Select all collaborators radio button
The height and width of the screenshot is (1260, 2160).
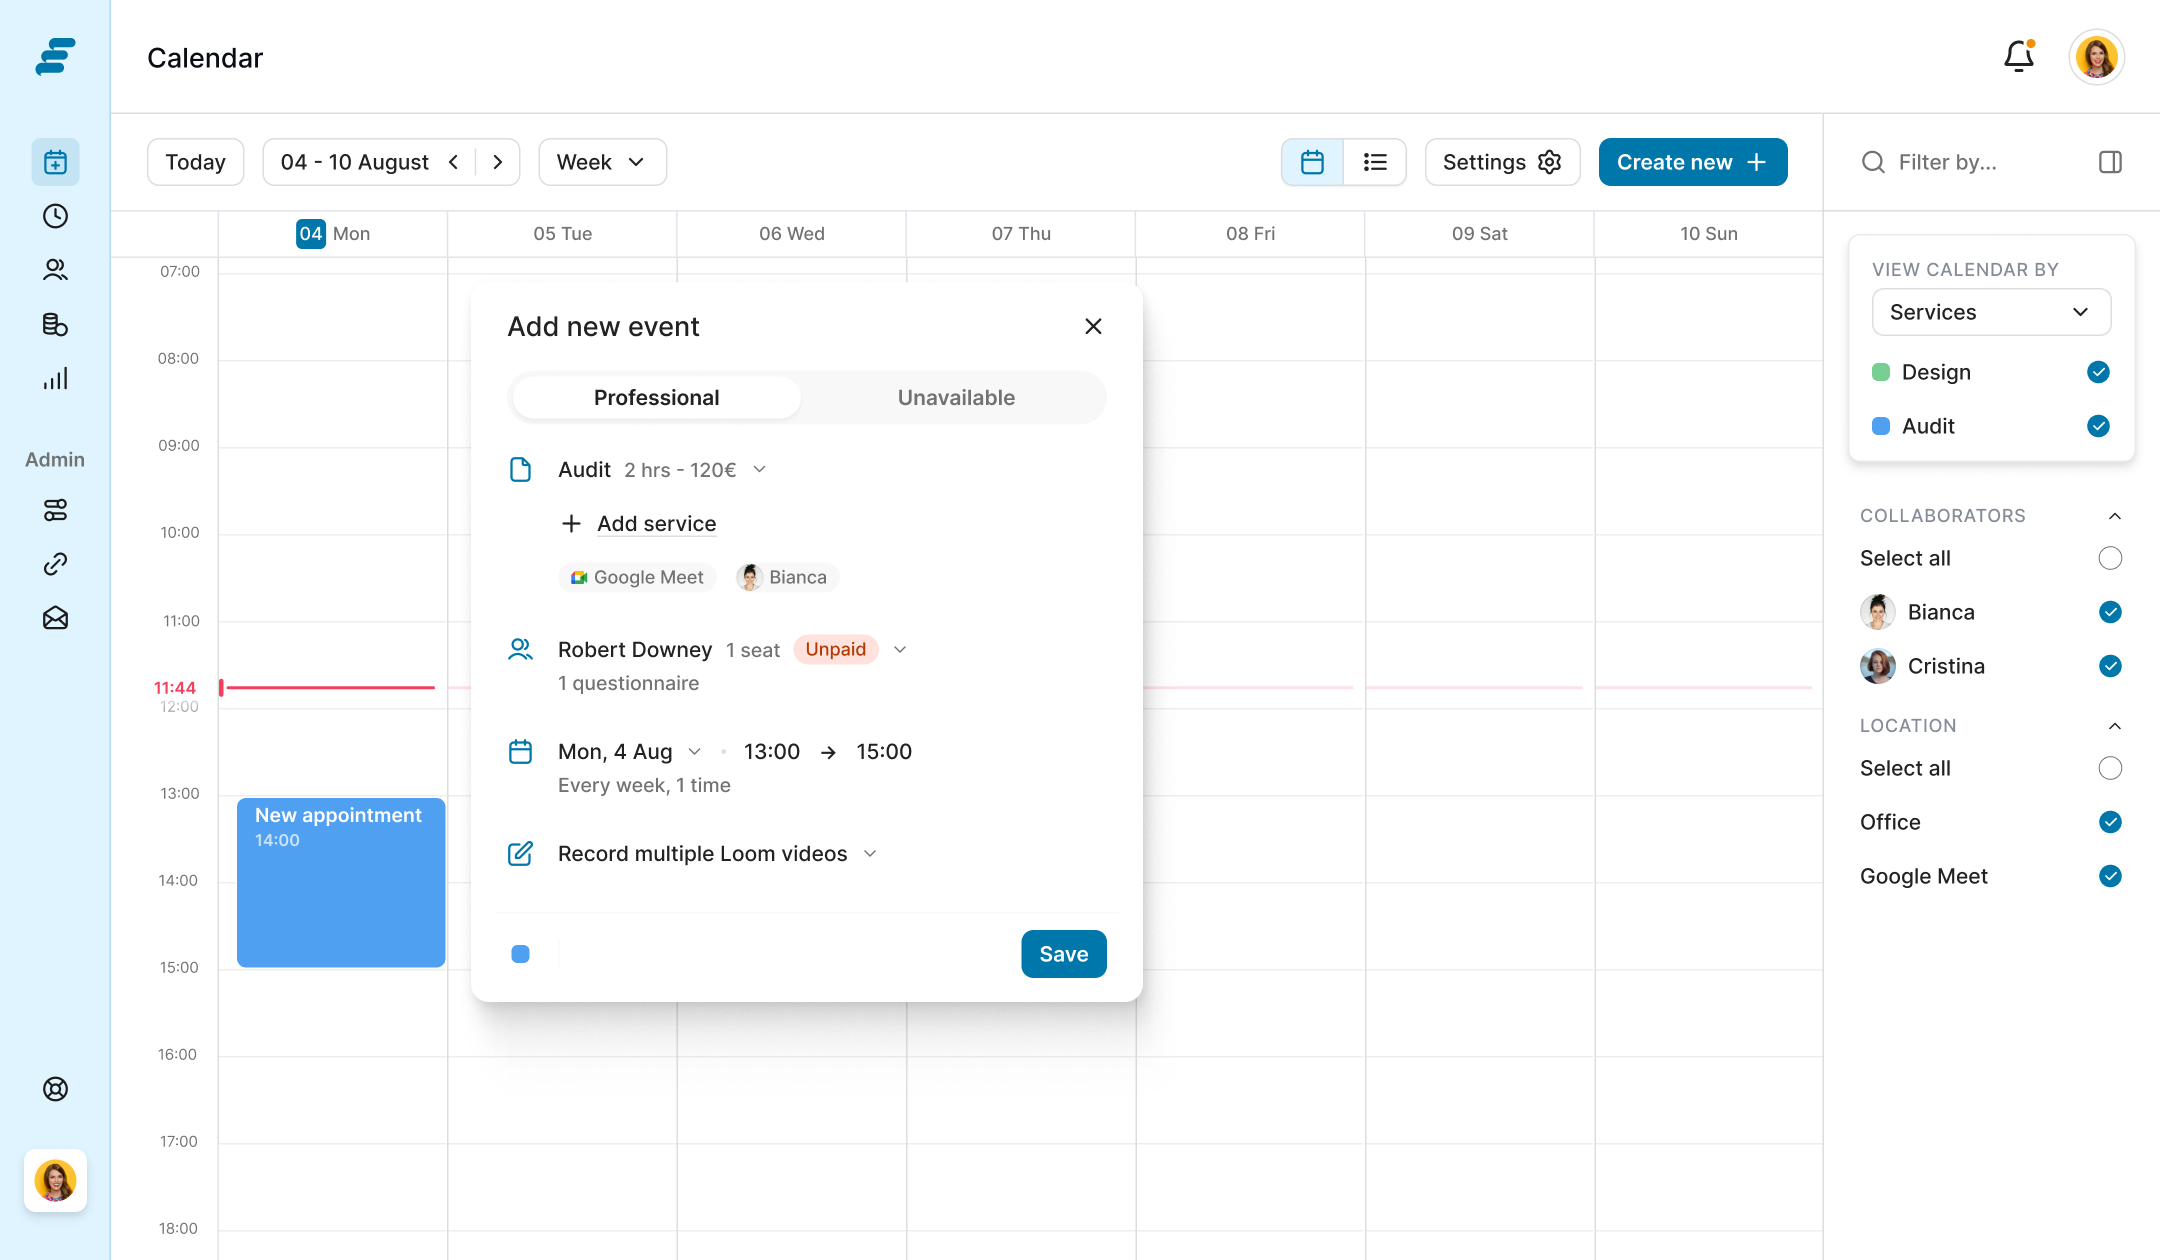[2110, 558]
